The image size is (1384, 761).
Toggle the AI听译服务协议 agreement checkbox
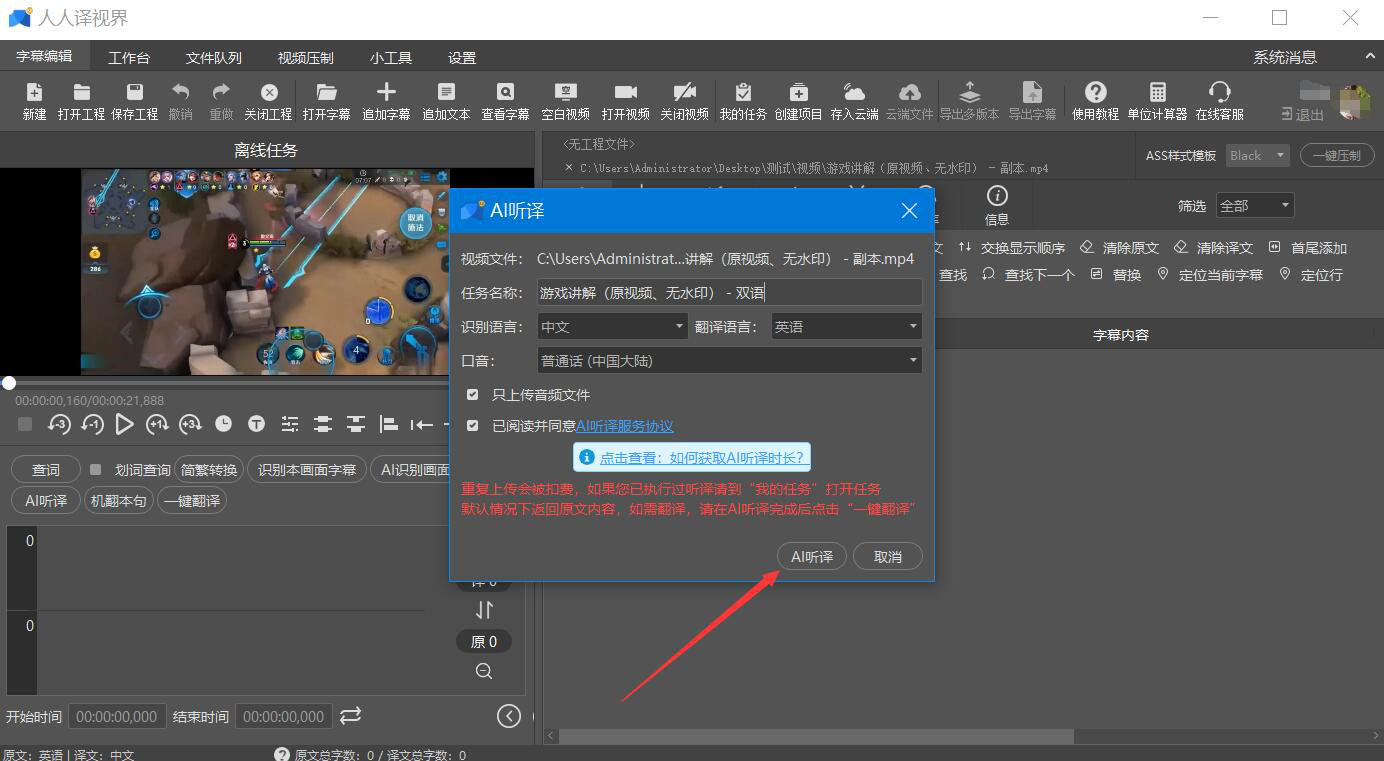coord(473,426)
